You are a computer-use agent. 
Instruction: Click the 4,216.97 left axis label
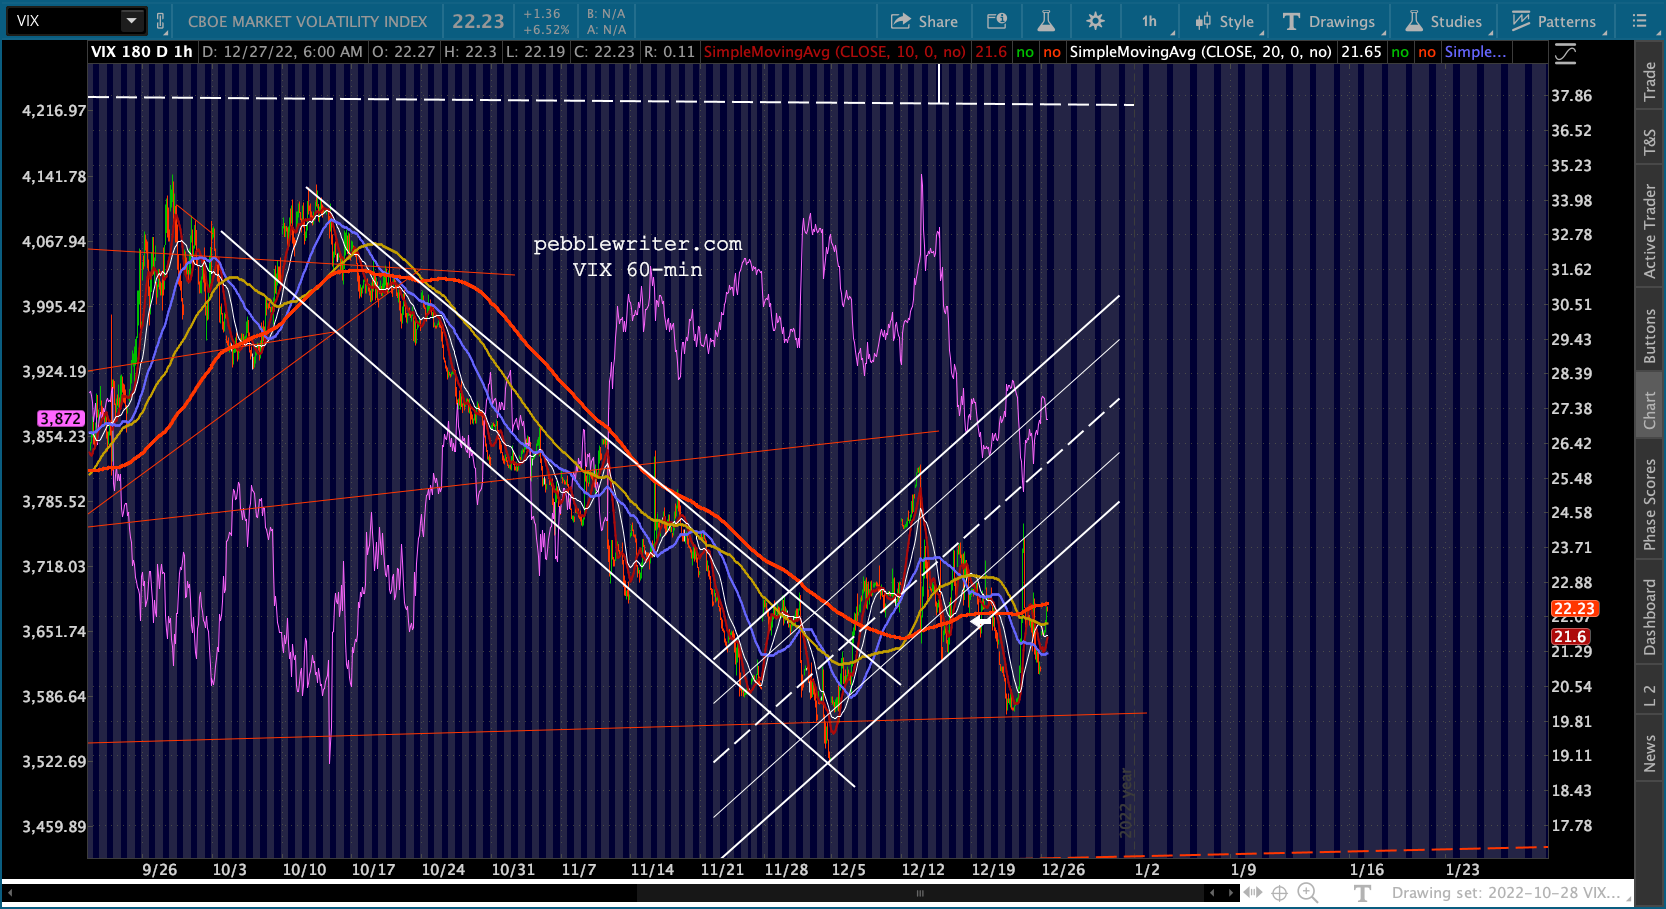click(x=54, y=111)
